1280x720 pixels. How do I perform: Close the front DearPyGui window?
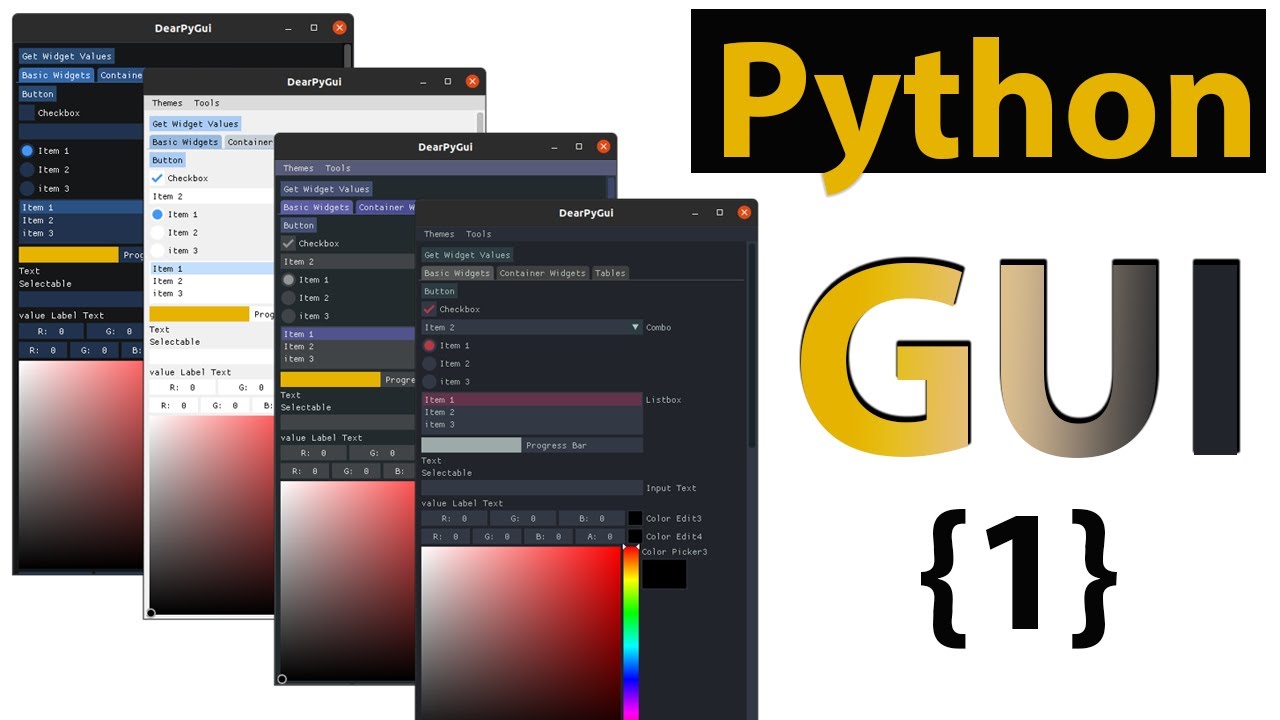click(x=744, y=213)
